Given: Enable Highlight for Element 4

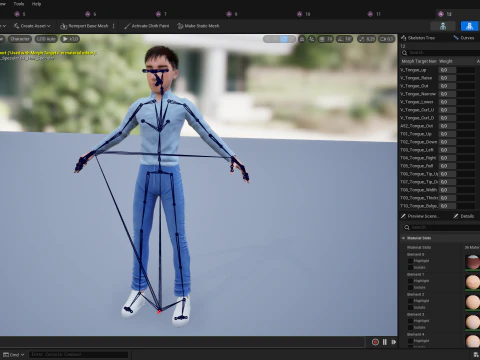Looking at the screenshot, I should (411, 341).
